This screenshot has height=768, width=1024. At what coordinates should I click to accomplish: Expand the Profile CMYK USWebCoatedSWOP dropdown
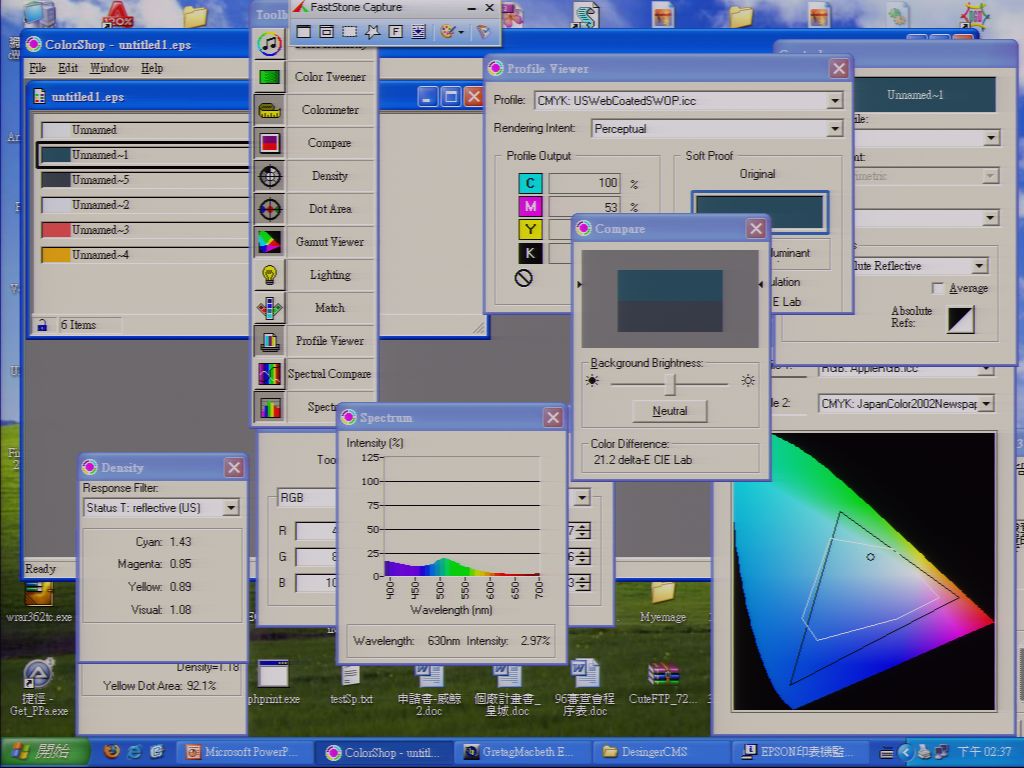click(834, 101)
